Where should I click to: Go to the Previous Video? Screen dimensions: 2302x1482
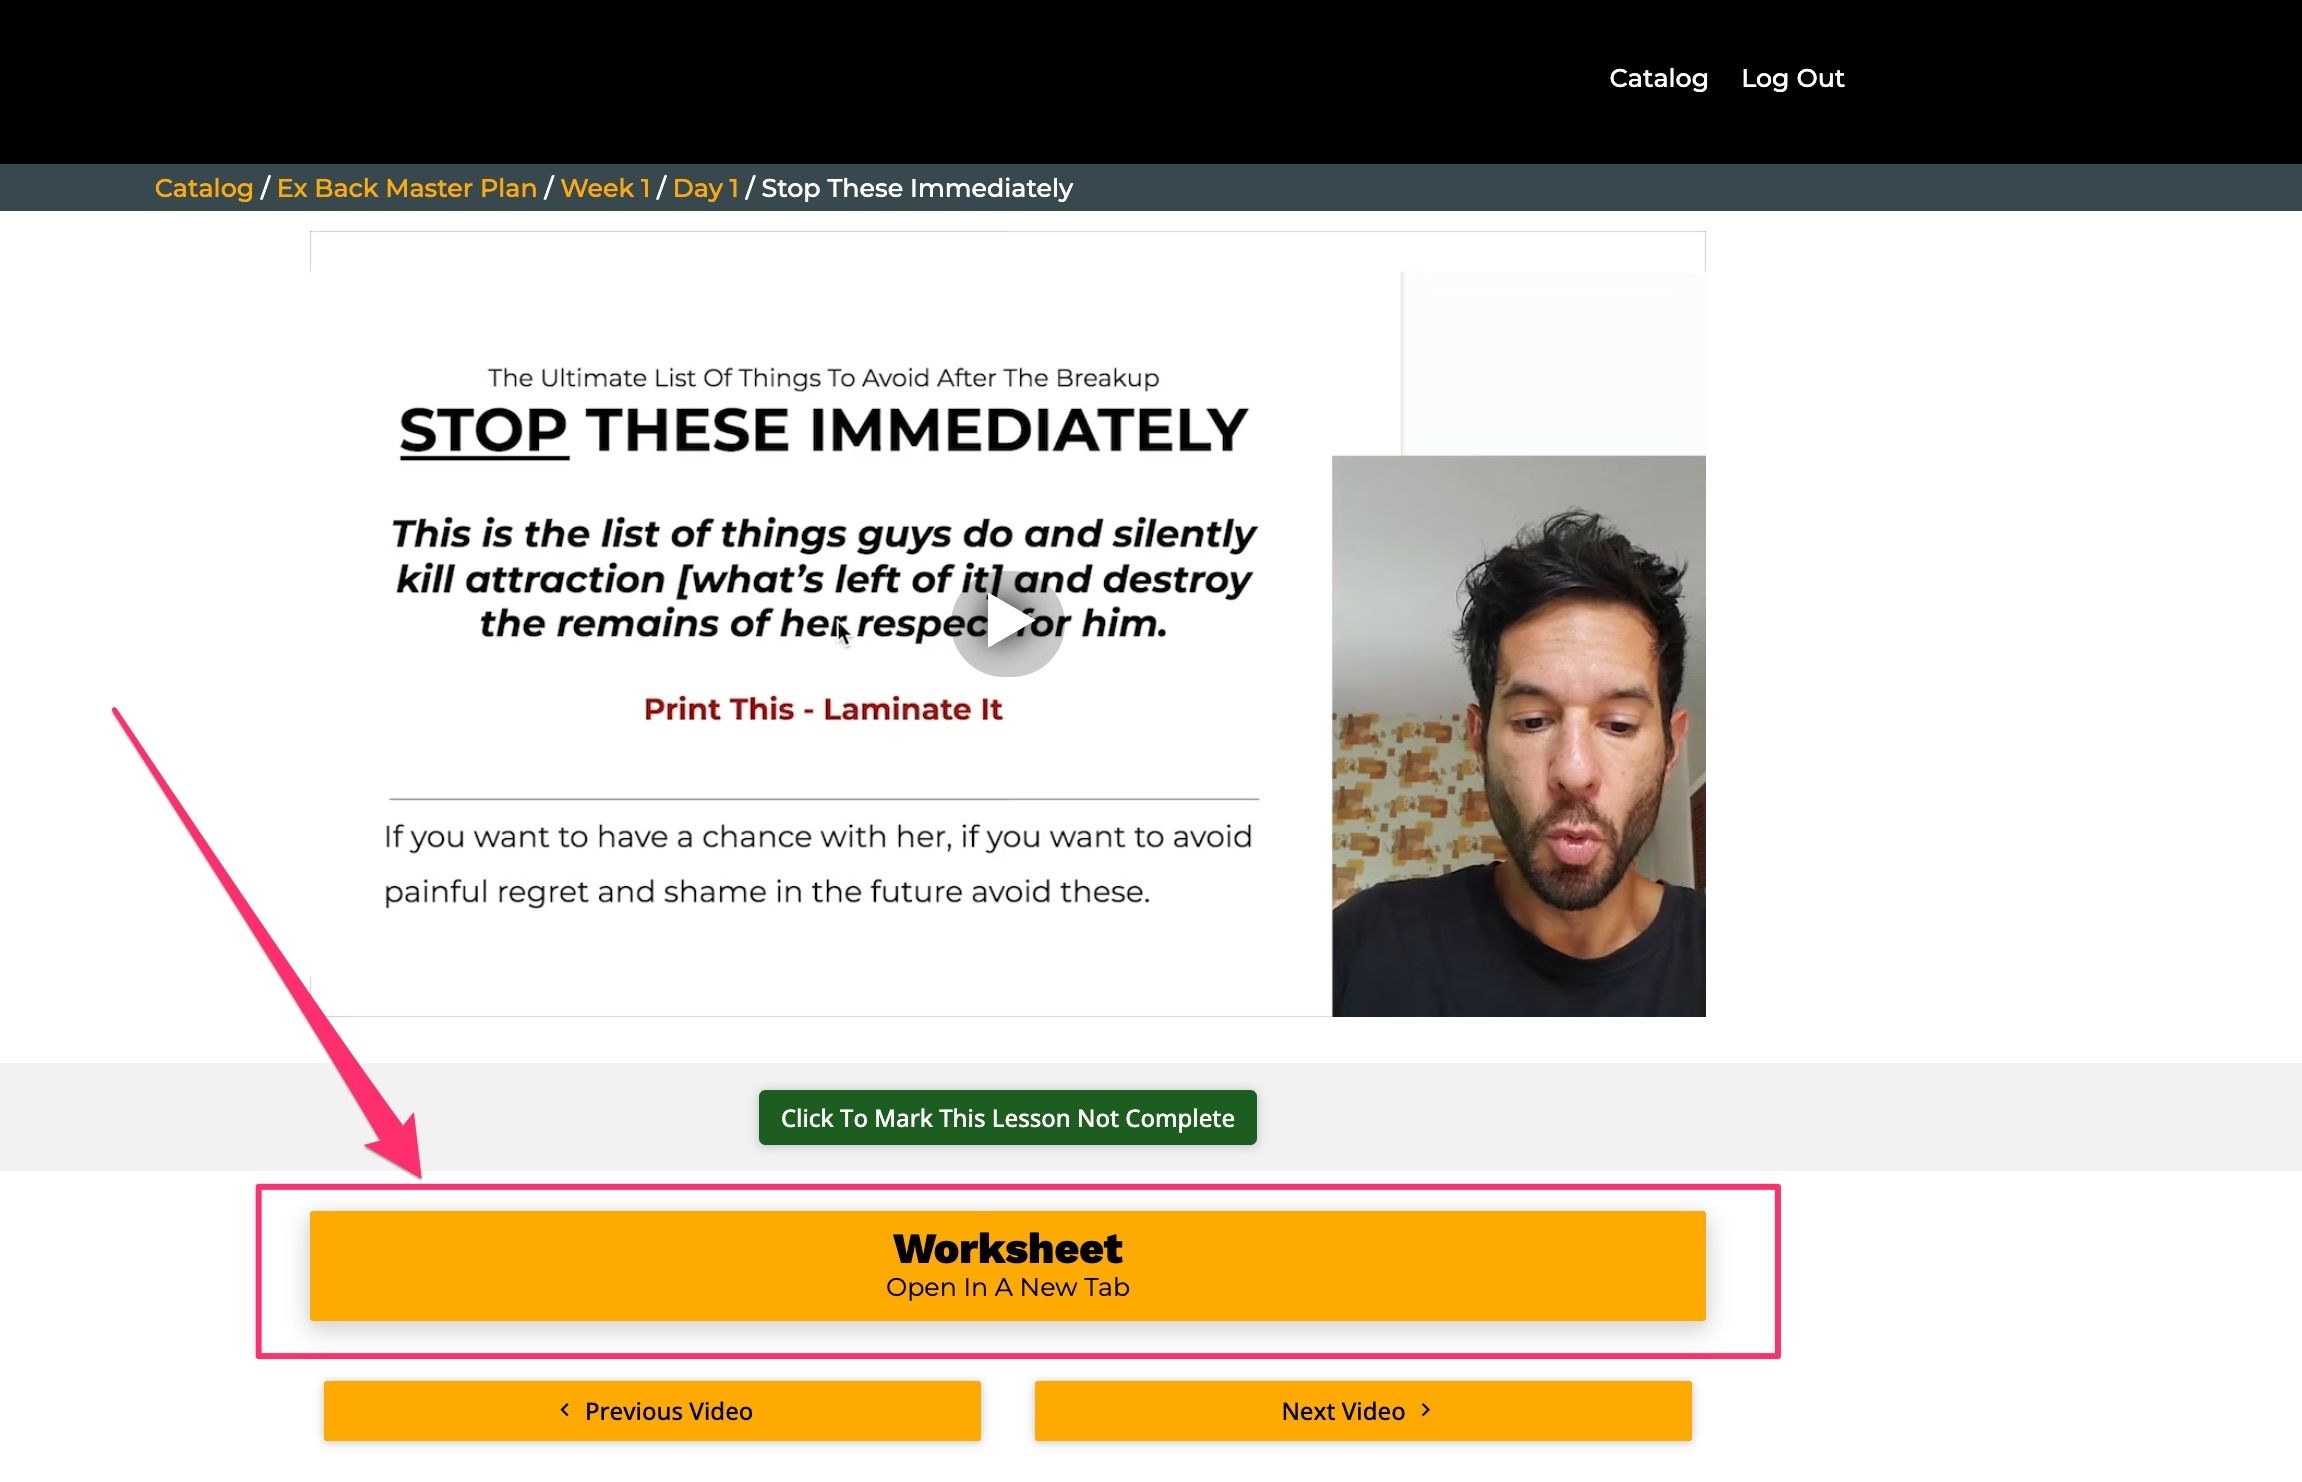click(652, 1411)
